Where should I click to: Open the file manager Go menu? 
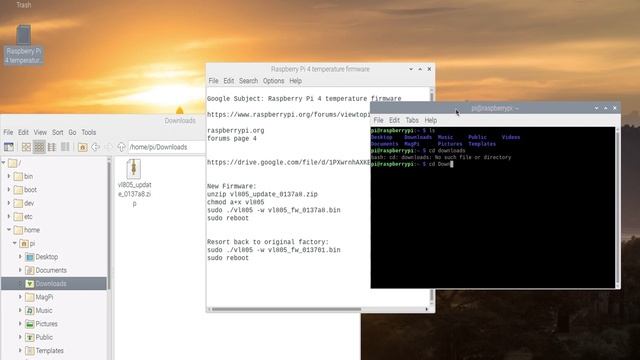[x=72, y=132]
